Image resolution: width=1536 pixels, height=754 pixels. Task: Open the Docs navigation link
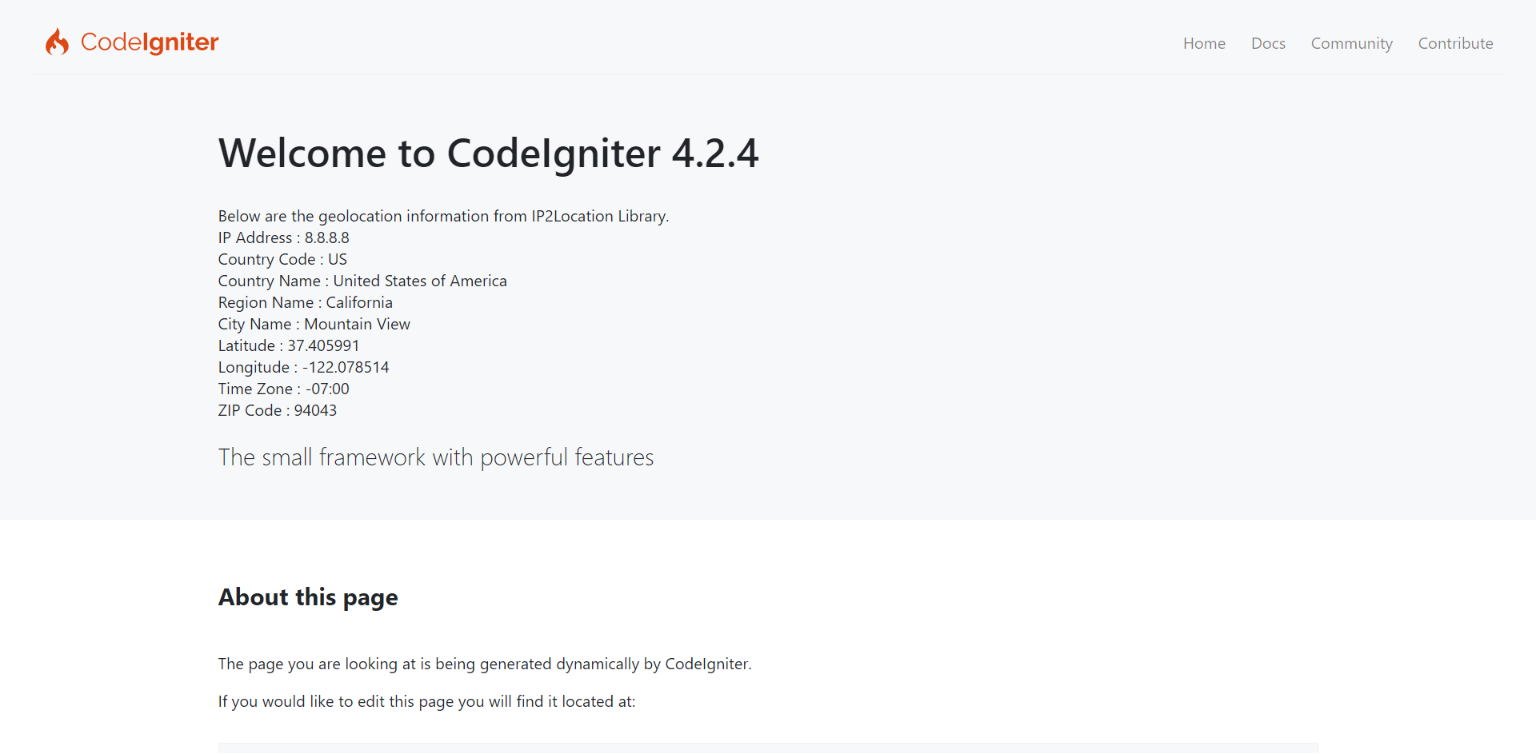click(x=1268, y=43)
